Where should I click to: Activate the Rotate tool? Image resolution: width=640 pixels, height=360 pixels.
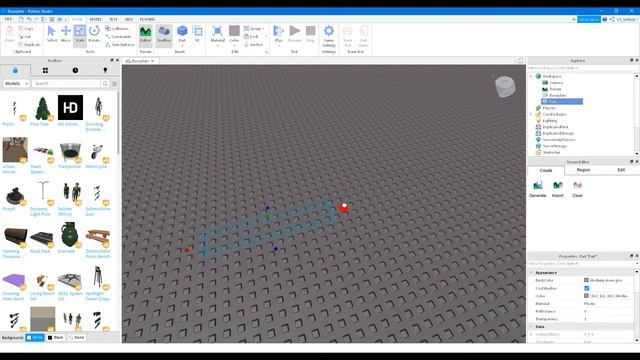pyautogui.click(x=94, y=34)
